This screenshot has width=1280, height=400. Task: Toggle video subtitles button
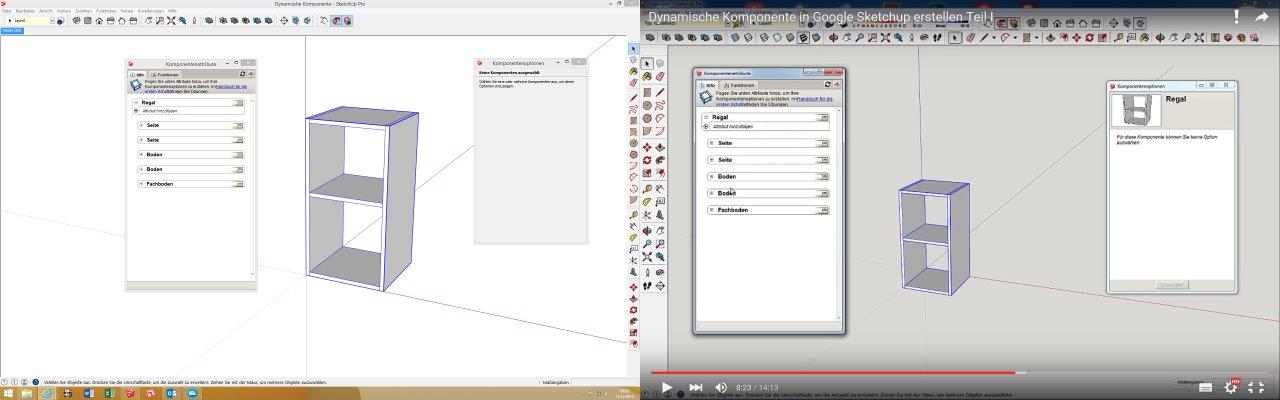(1205, 387)
